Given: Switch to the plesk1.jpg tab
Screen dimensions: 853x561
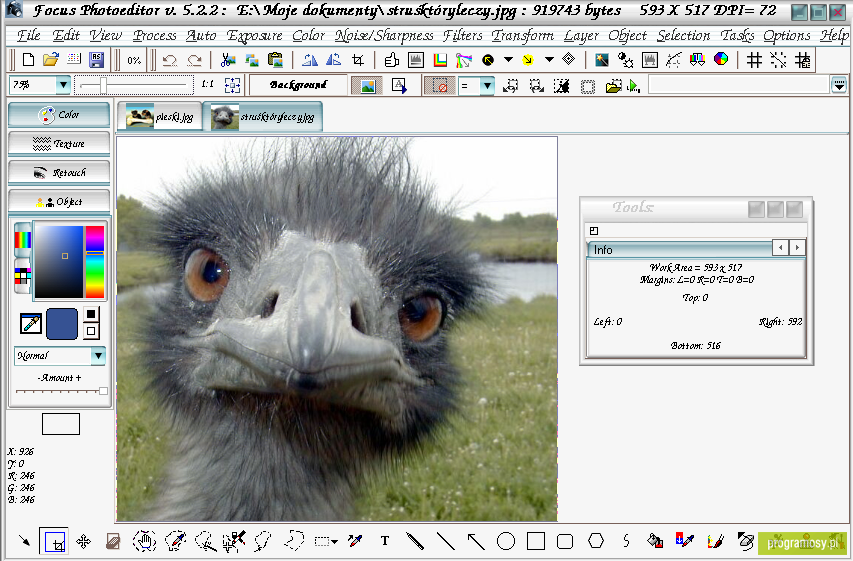Looking at the screenshot, I should tap(160, 116).
